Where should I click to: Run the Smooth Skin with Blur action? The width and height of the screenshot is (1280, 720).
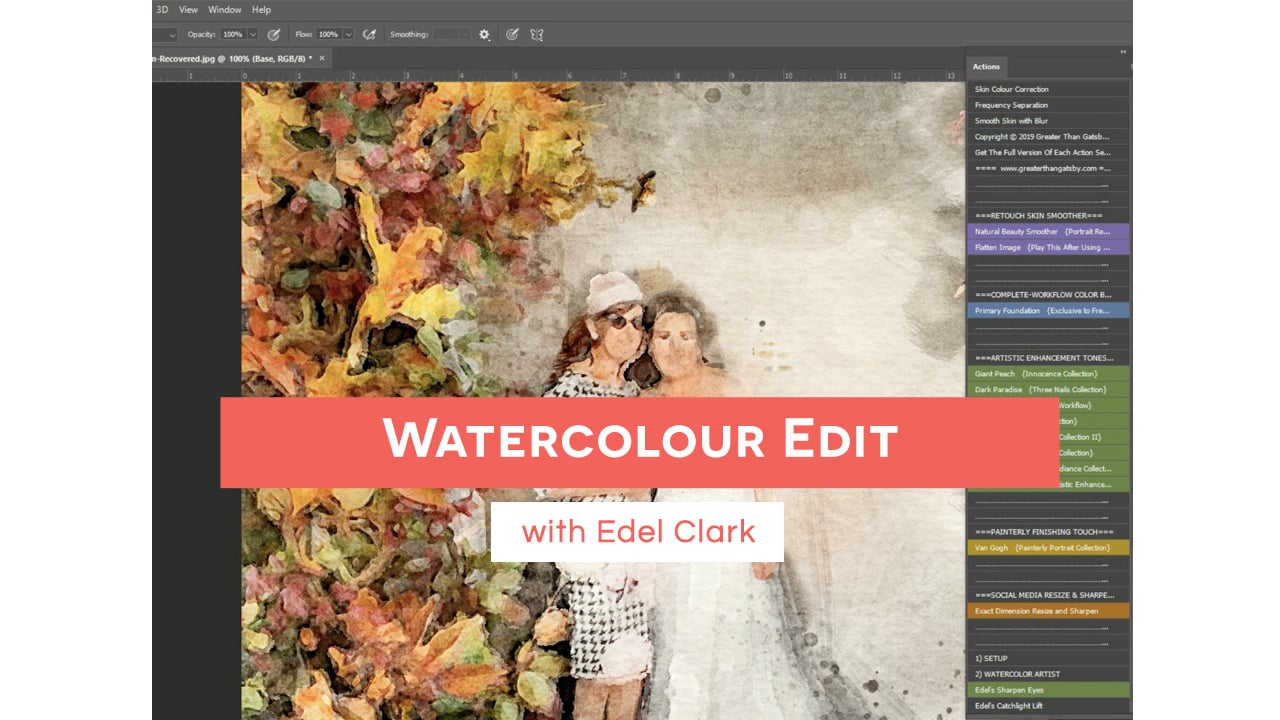(1048, 121)
